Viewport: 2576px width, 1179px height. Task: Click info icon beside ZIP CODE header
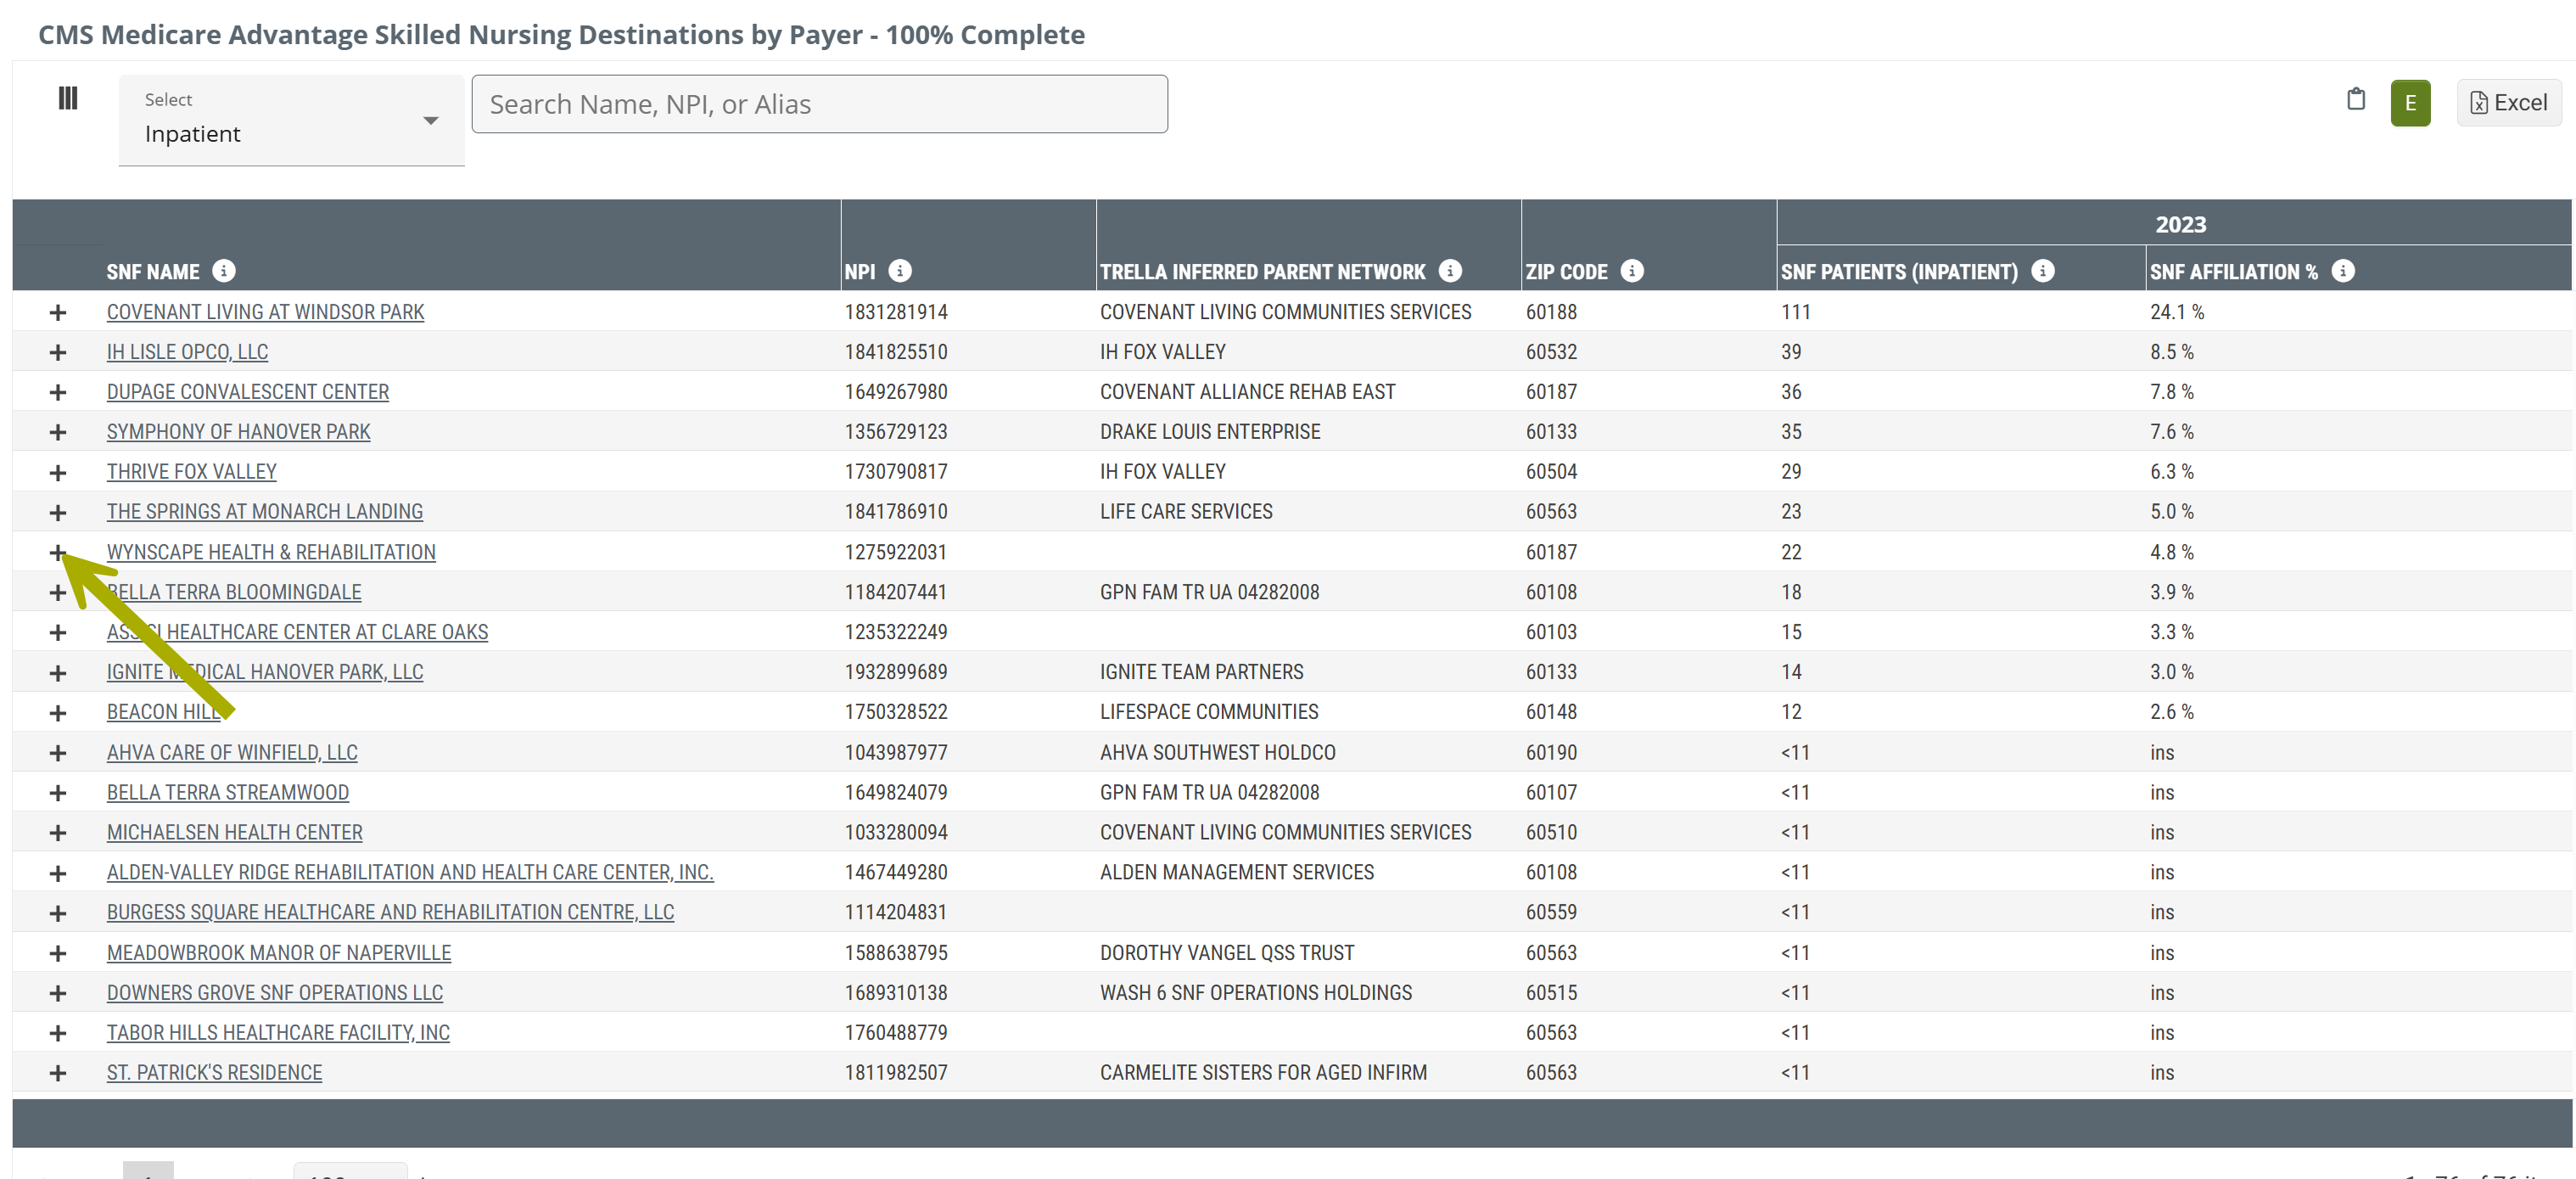pos(1631,271)
